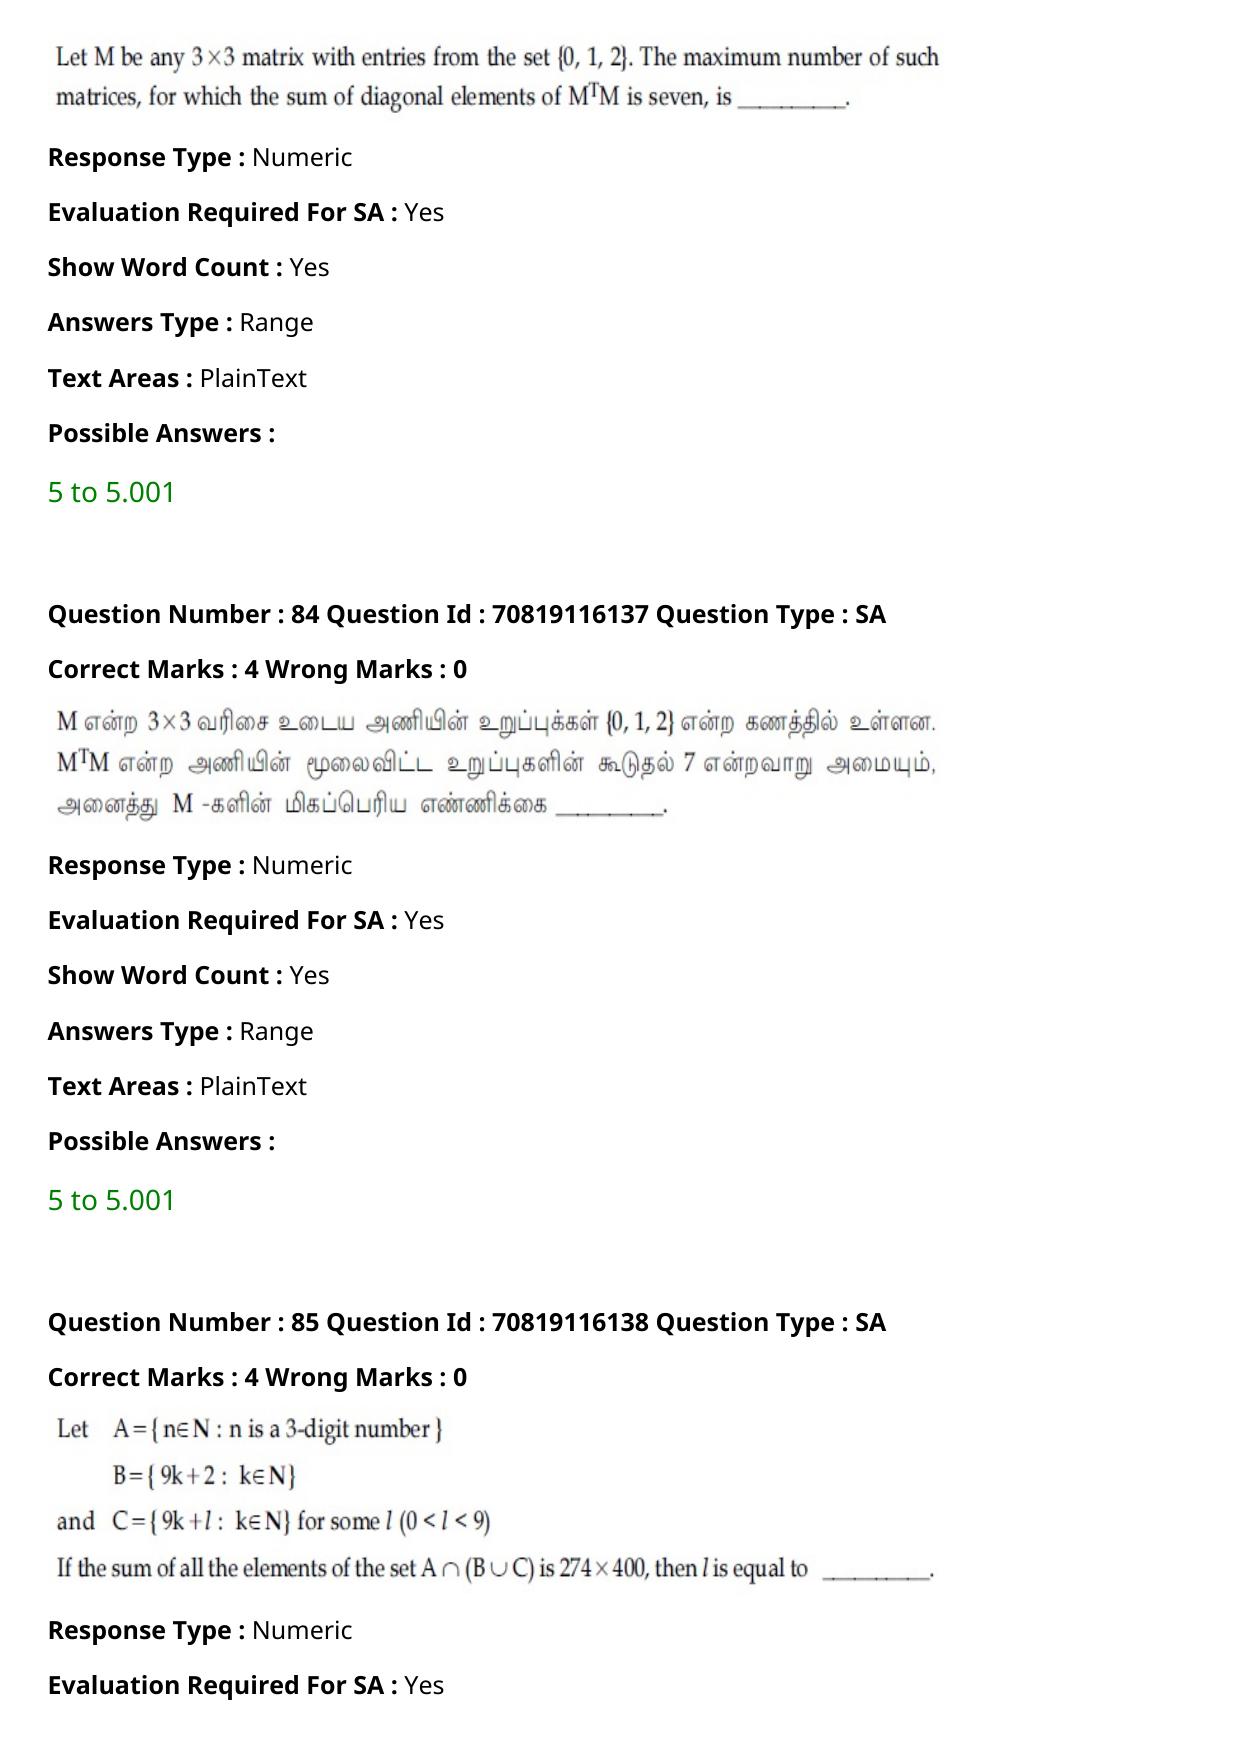This screenshot has width=1240, height=1755.
Task: Click the set A definition line
Action: click(x=250, y=1429)
